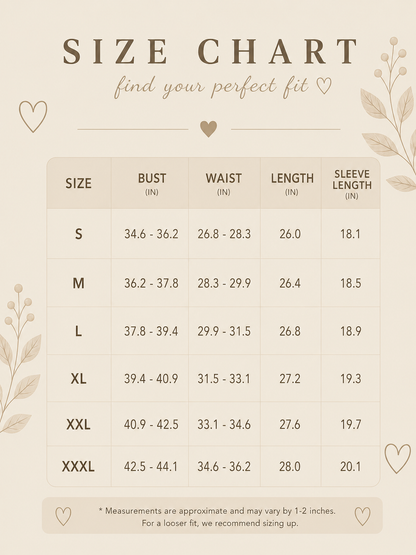
Task: Click the LENGTH column header
Action: 292,183
